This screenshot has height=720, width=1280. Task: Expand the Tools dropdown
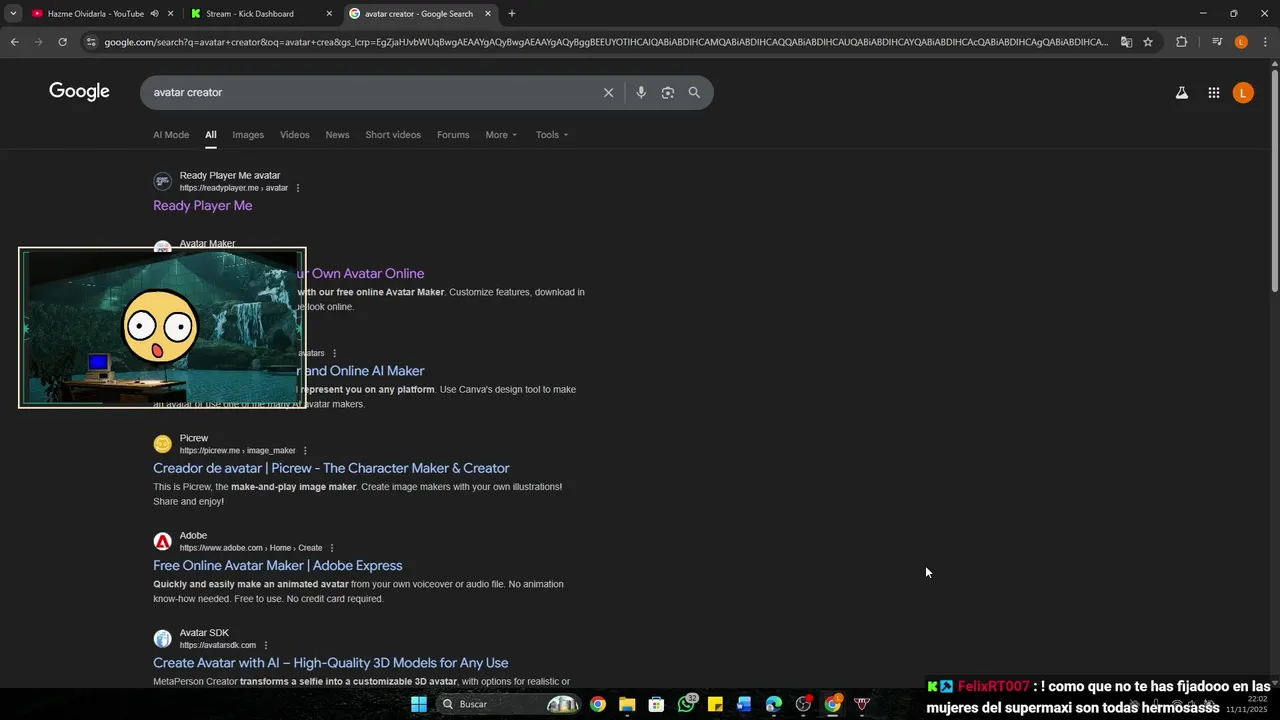click(552, 135)
